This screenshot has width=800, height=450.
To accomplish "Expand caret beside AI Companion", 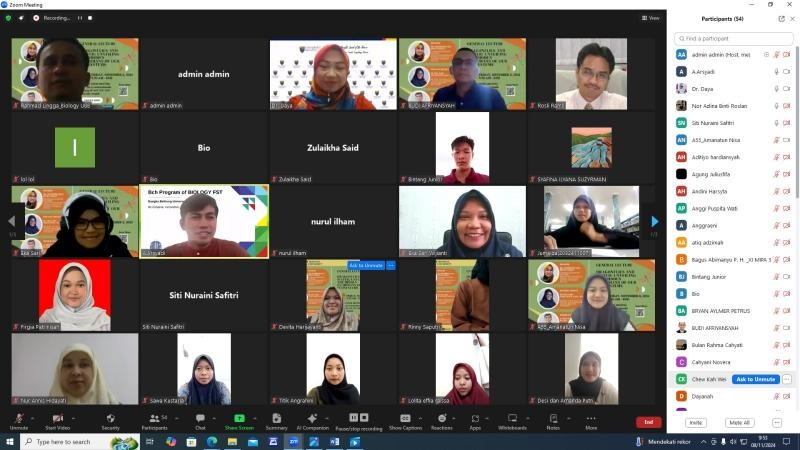I will click(x=327, y=418).
